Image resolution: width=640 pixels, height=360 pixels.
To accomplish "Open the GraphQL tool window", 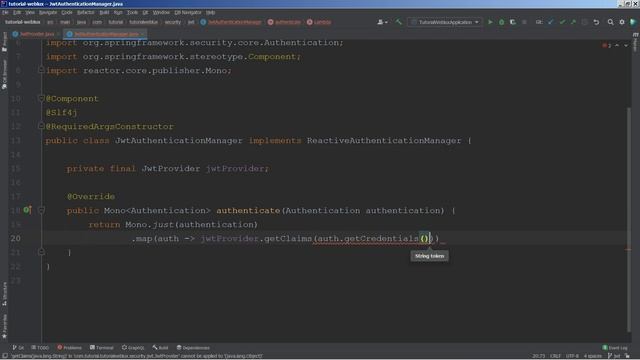I will [133, 348].
